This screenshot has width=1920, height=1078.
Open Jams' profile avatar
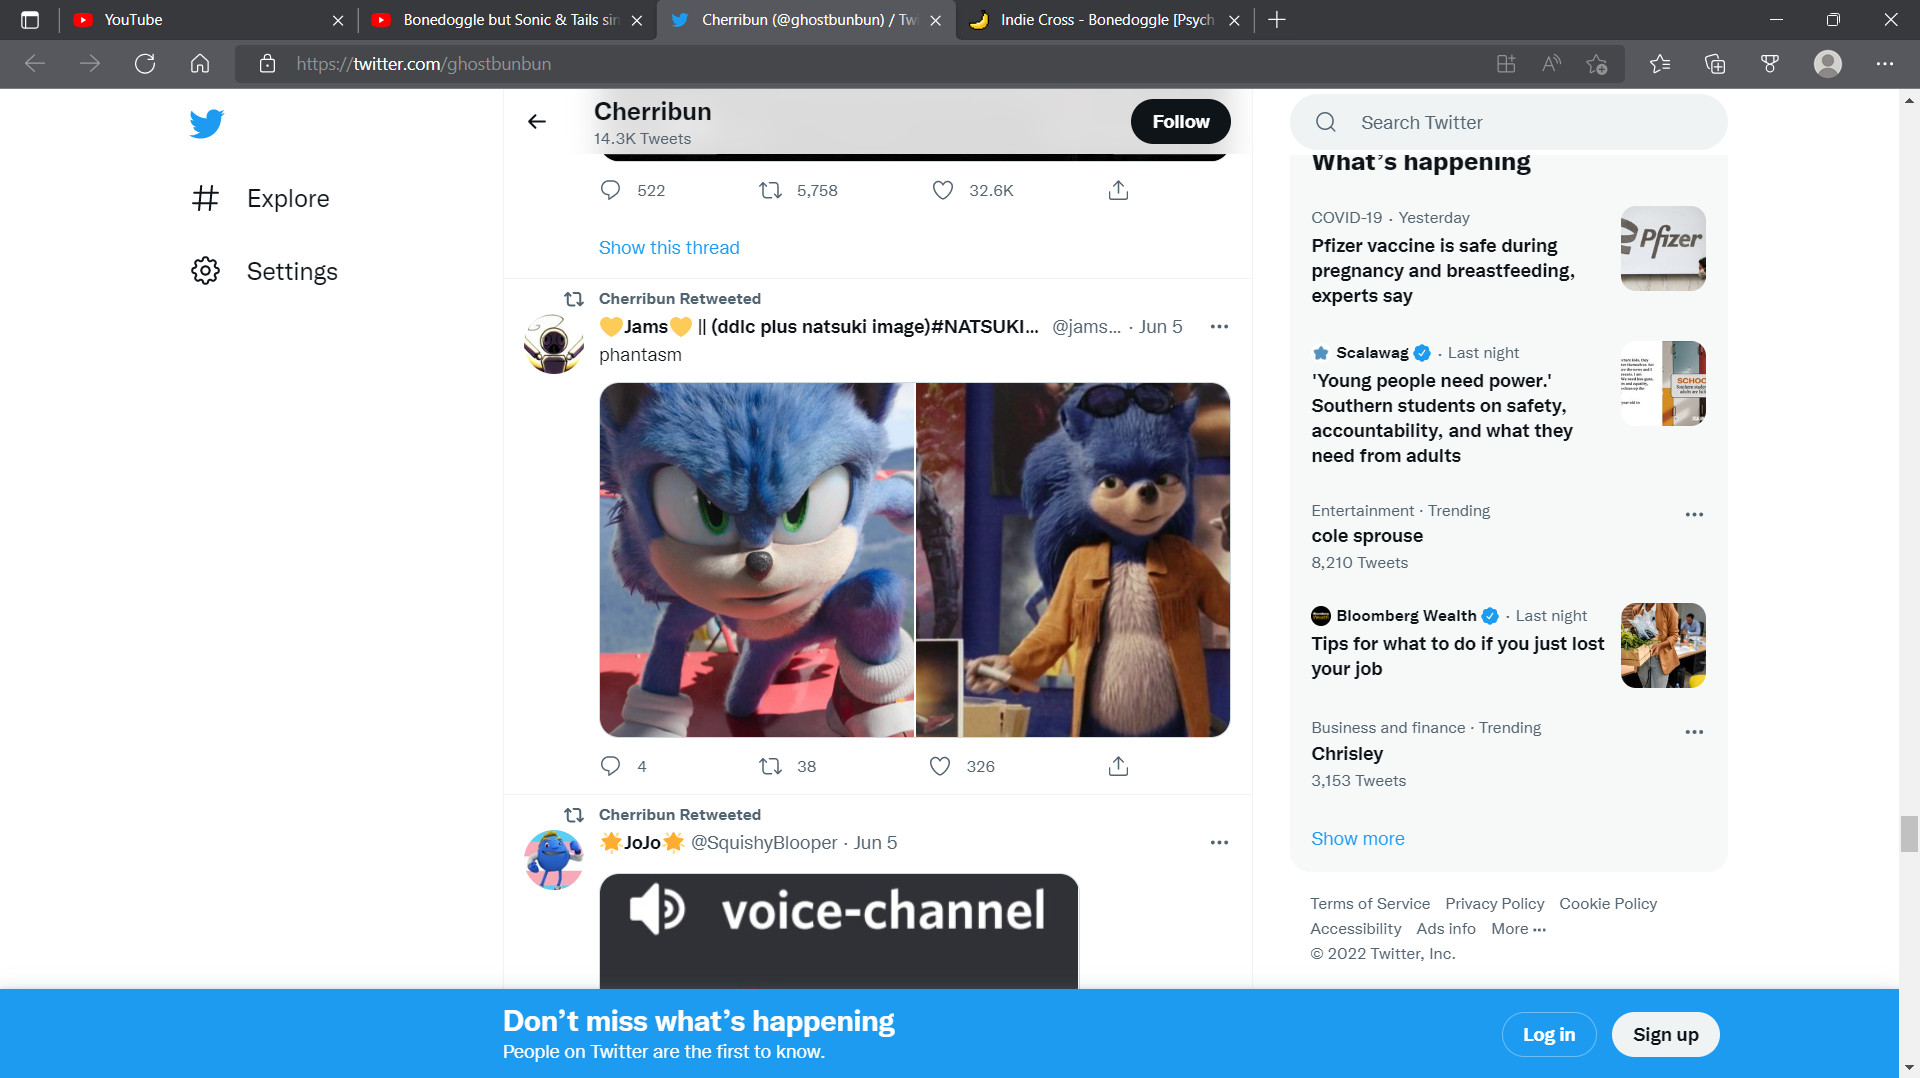554,344
